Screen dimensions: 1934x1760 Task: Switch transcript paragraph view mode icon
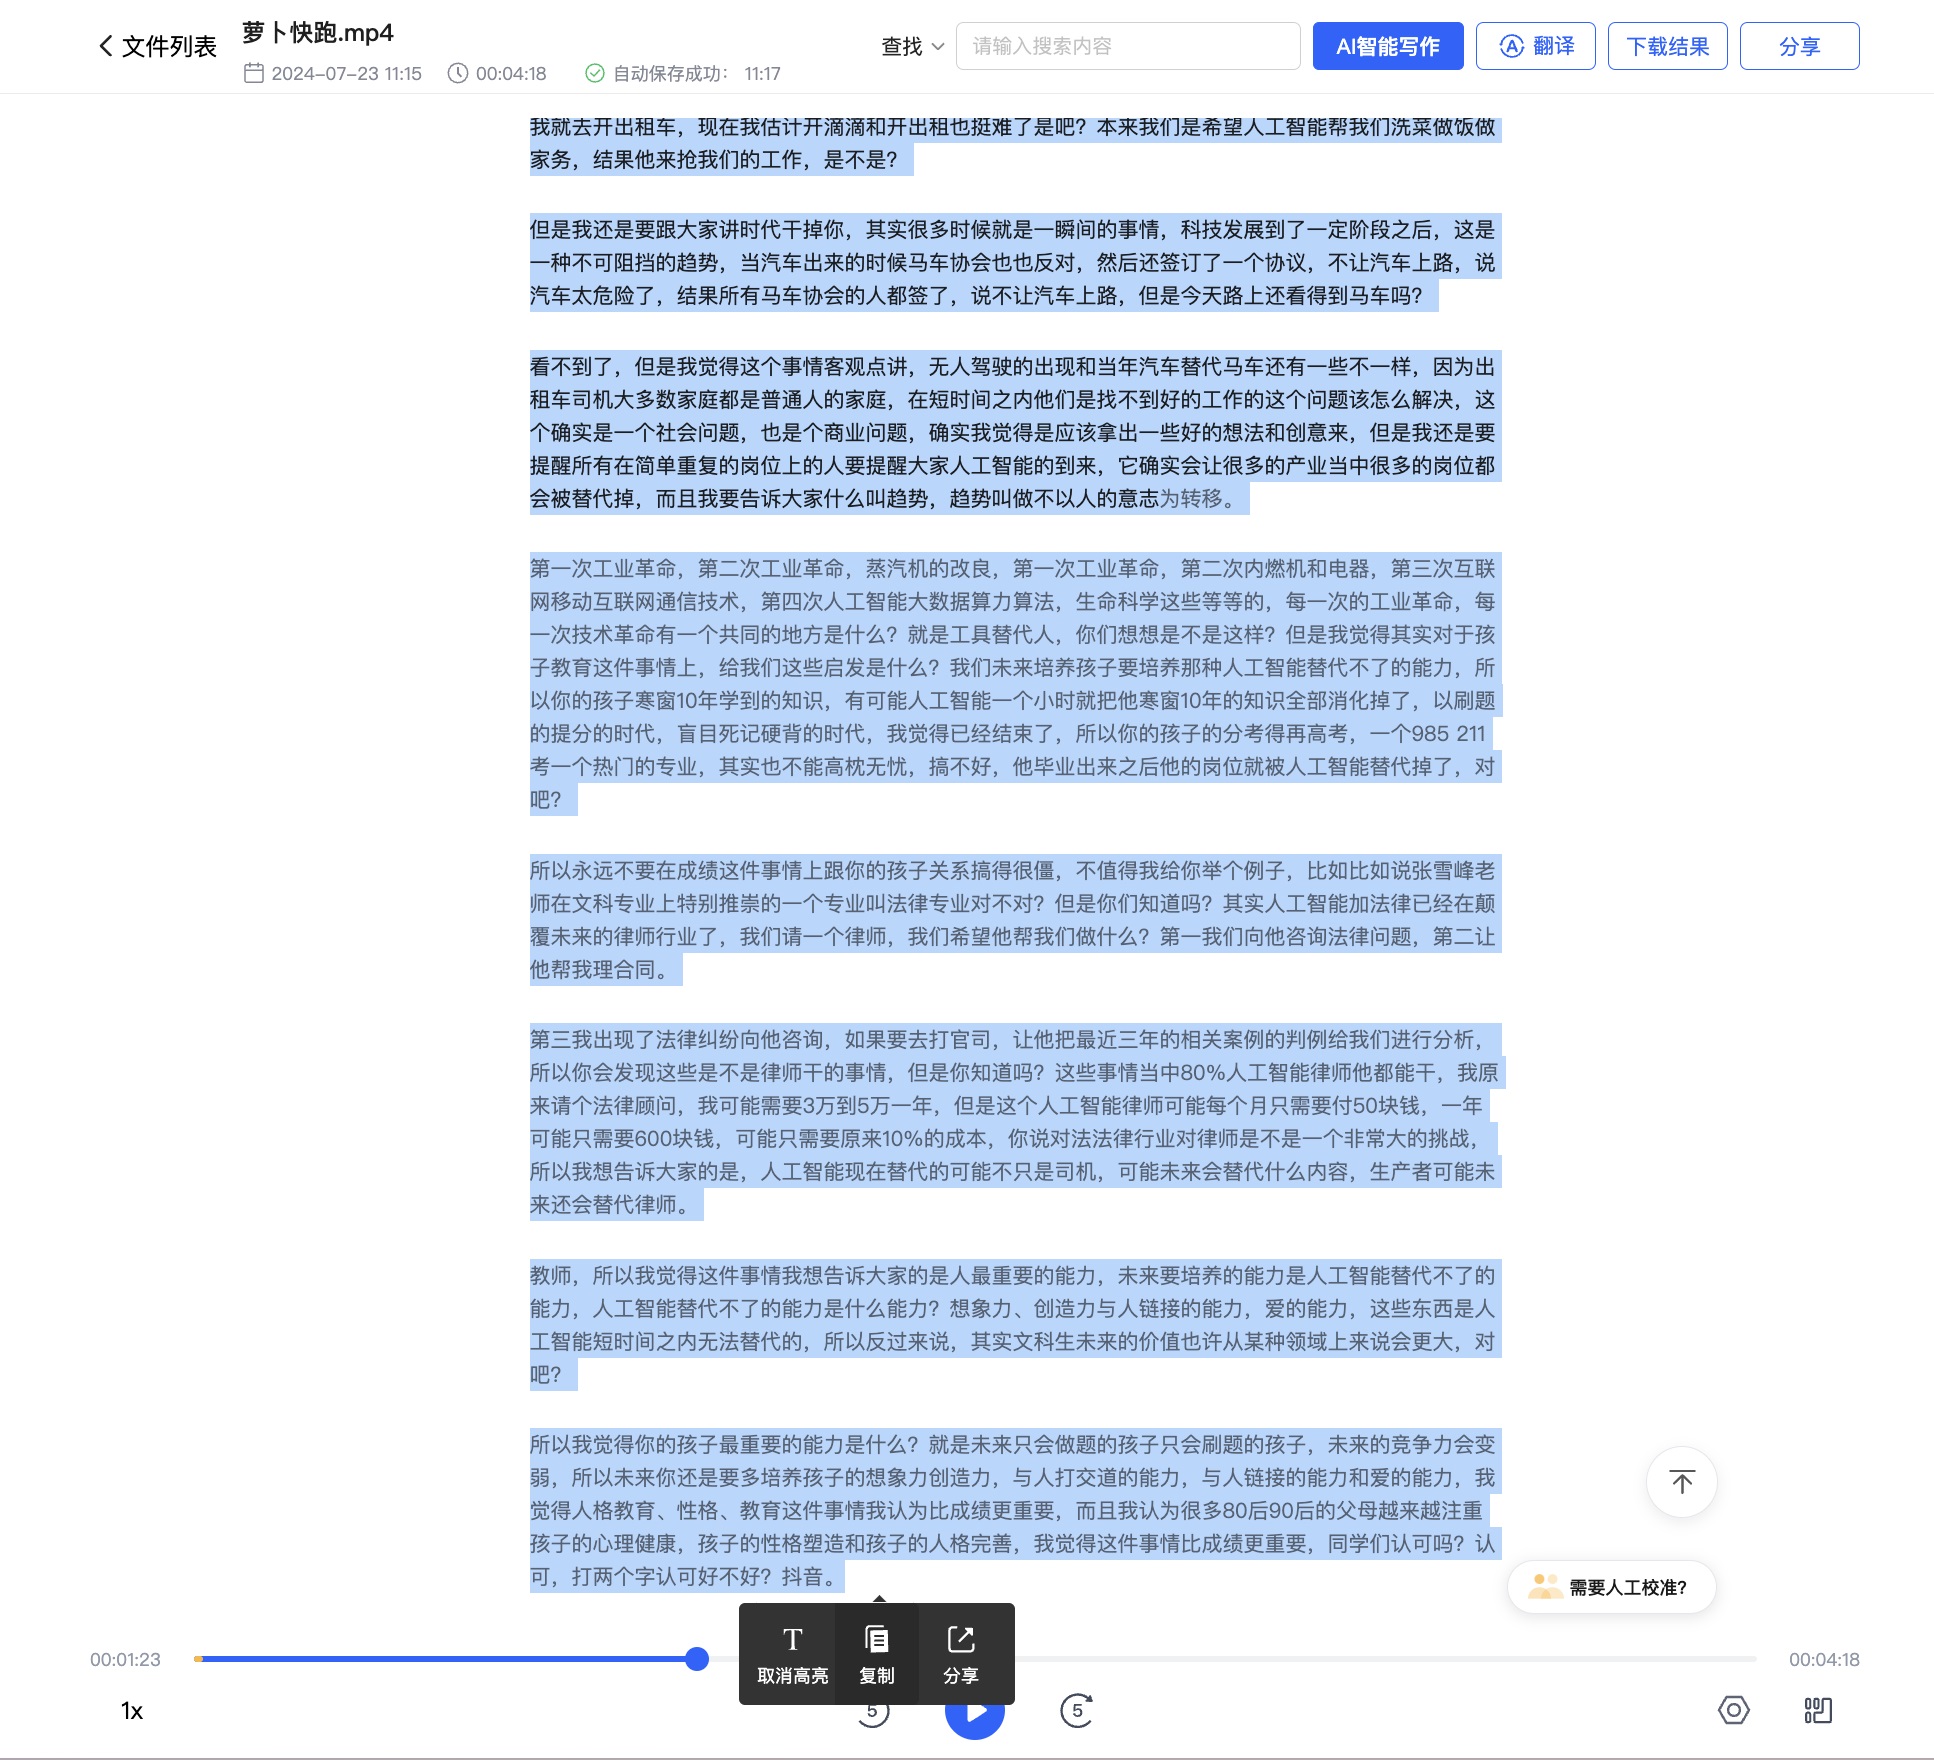coord(1817,1711)
